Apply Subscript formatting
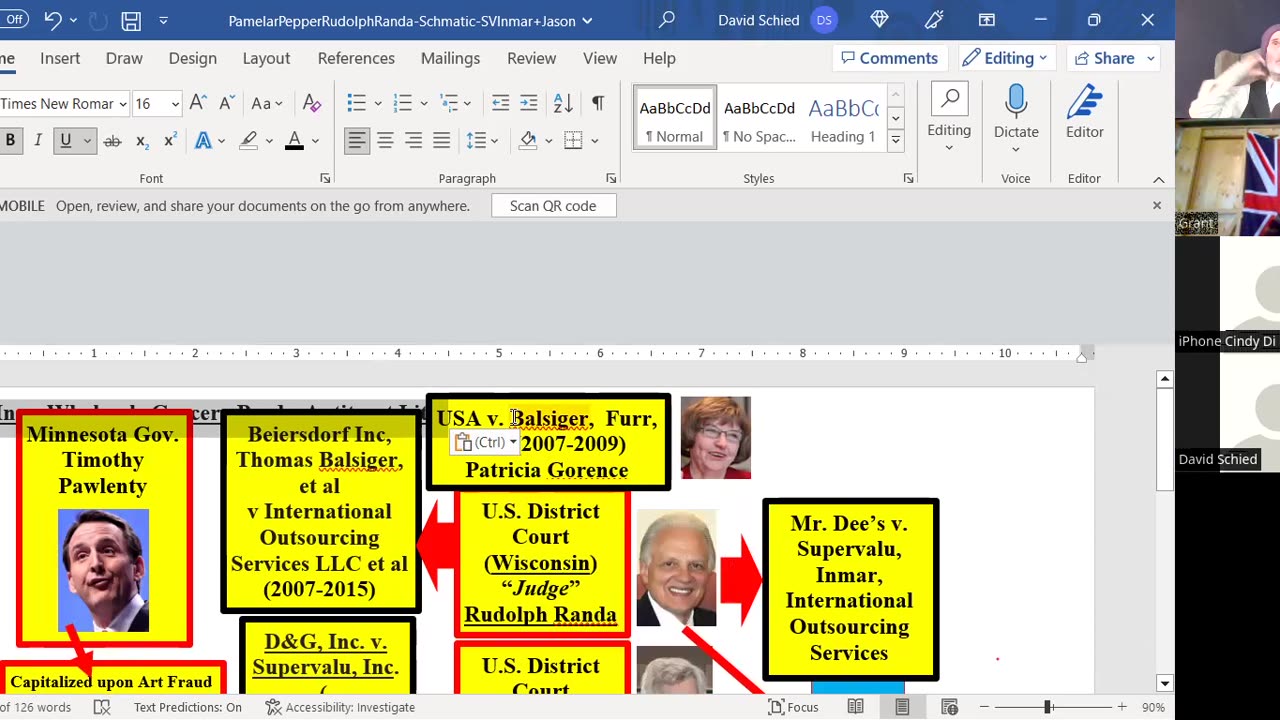 (142, 141)
